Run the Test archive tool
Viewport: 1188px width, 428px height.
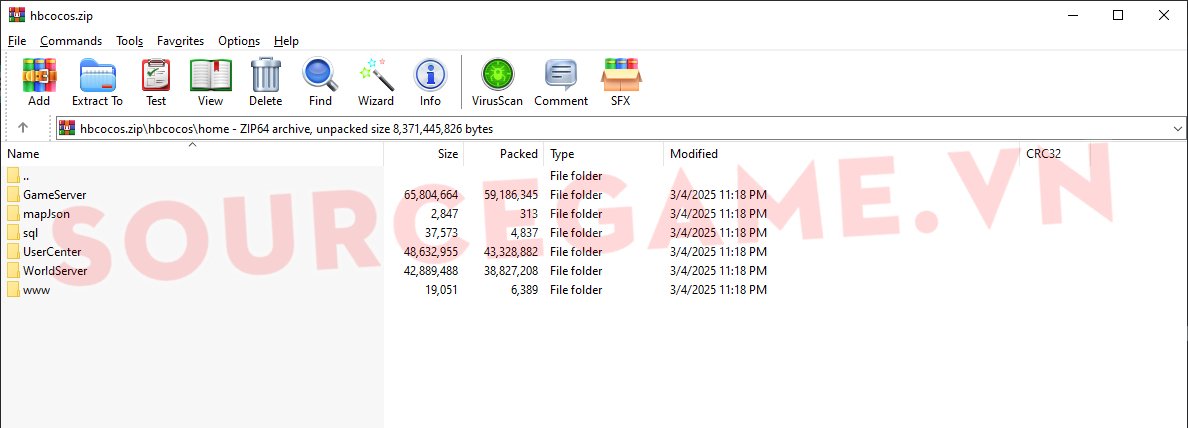click(156, 81)
